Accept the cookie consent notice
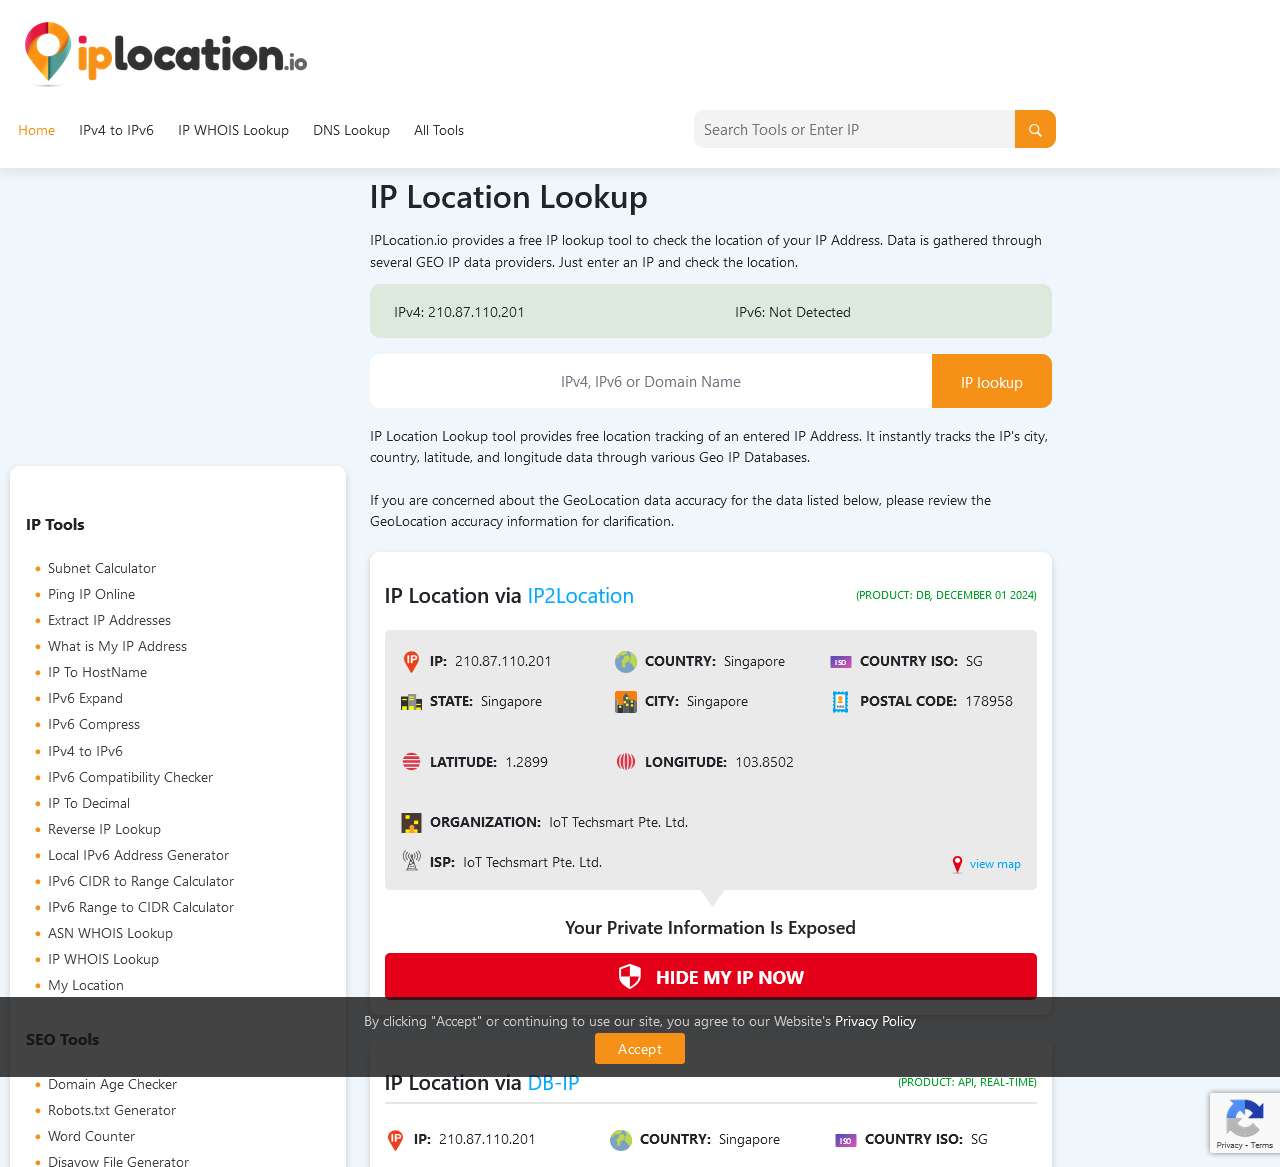 (x=639, y=1048)
